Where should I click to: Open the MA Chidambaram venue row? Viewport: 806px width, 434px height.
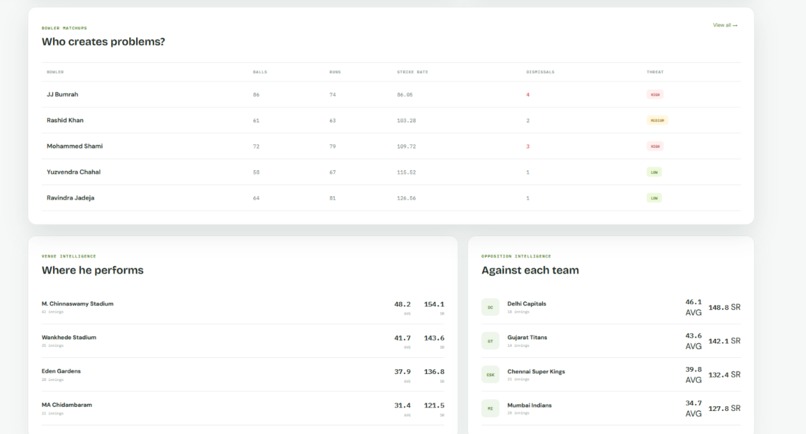click(243, 408)
